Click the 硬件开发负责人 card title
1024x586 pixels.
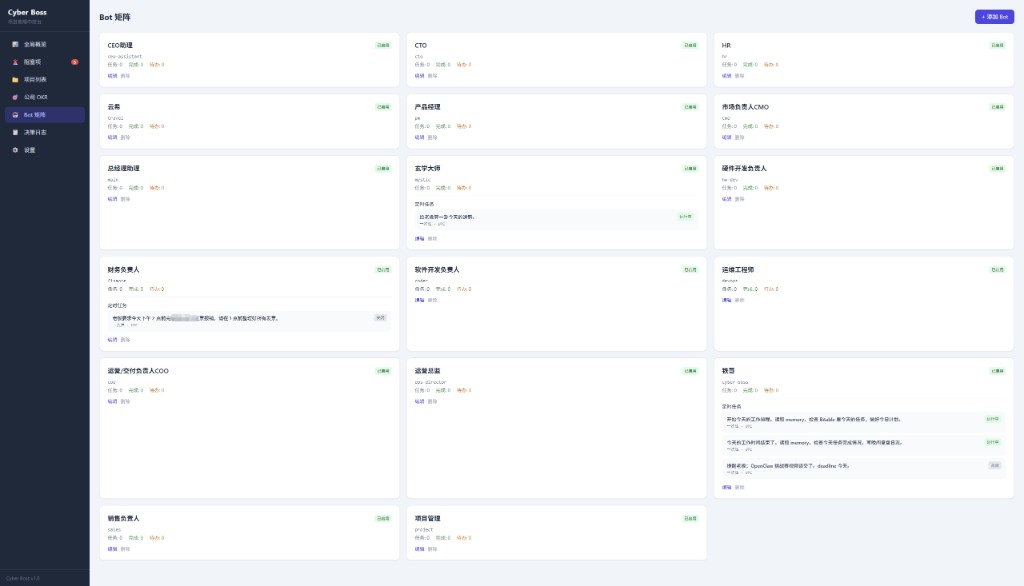coord(744,169)
